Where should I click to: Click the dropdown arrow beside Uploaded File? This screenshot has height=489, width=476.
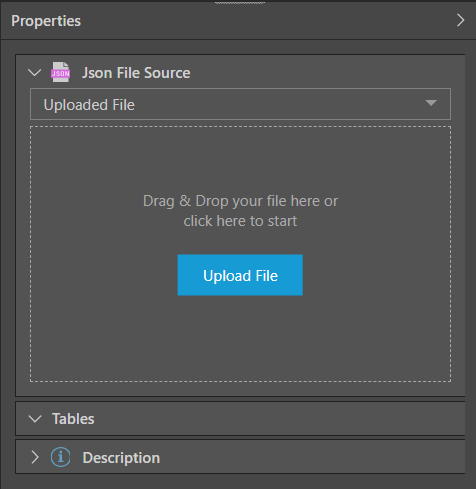(431, 103)
